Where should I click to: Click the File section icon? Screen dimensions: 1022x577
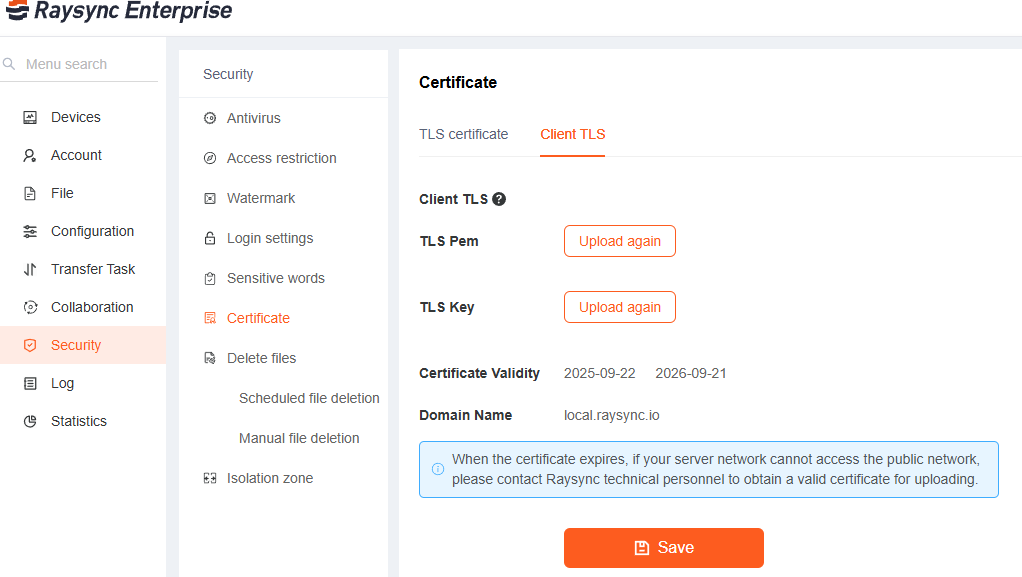point(31,193)
